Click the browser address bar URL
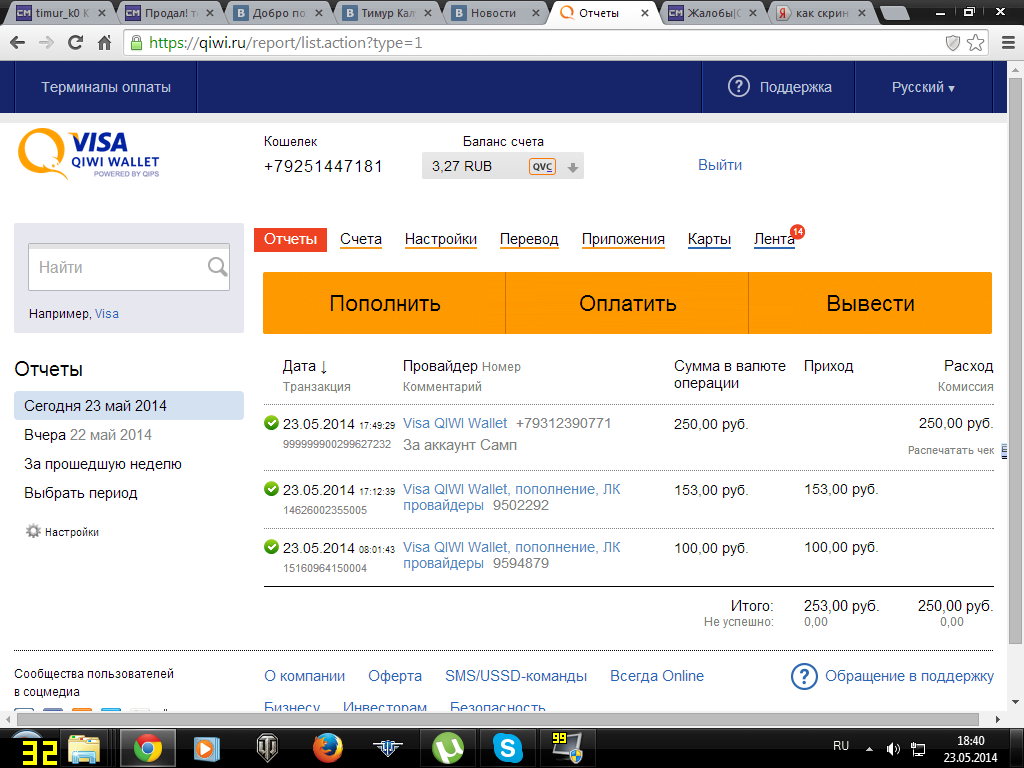The image size is (1024, 768). pos(285,43)
